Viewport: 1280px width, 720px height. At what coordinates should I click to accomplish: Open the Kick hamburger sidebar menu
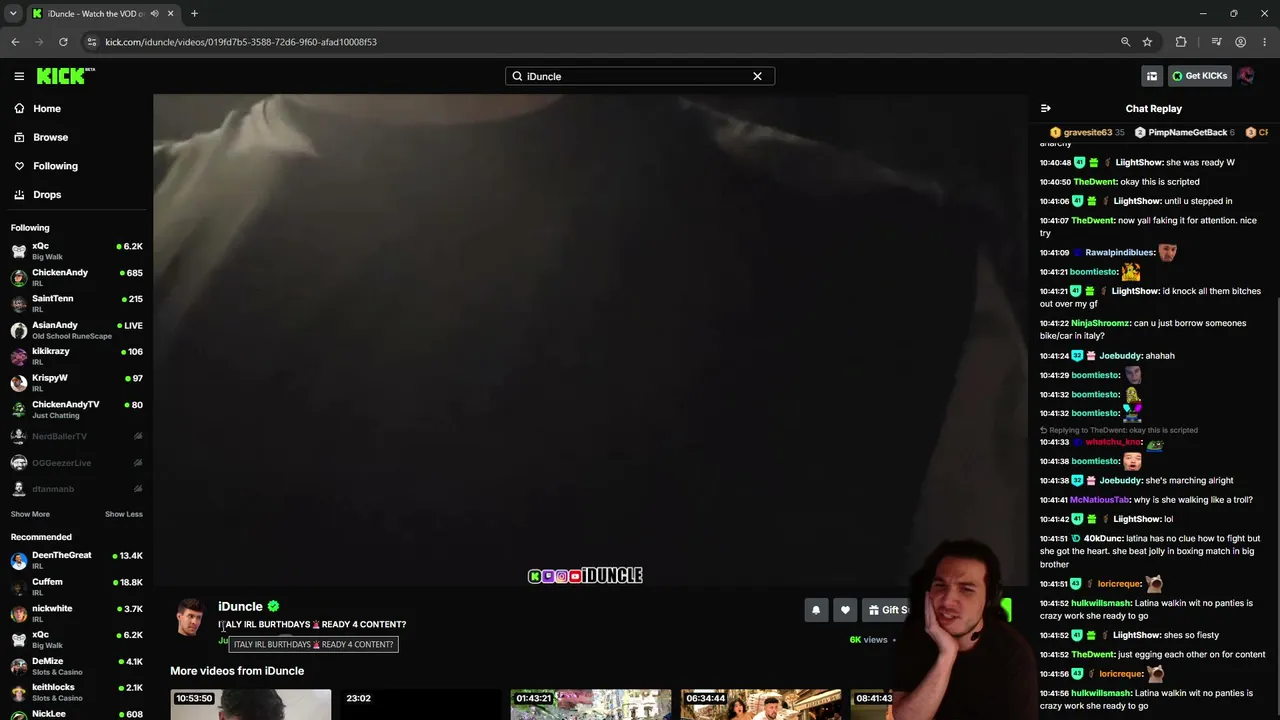tap(19, 76)
